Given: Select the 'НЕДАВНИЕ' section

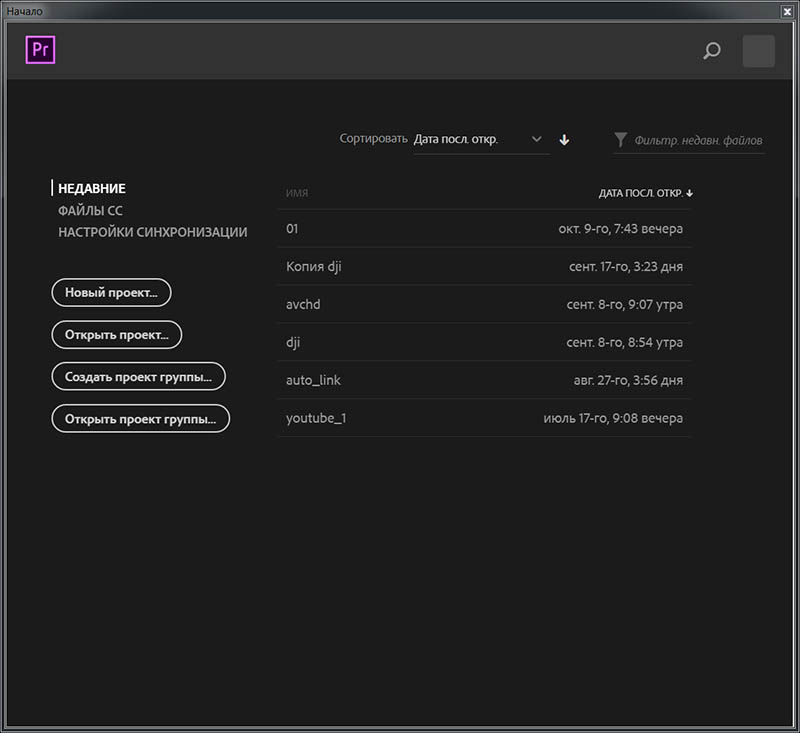Looking at the screenshot, I should [91, 188].
